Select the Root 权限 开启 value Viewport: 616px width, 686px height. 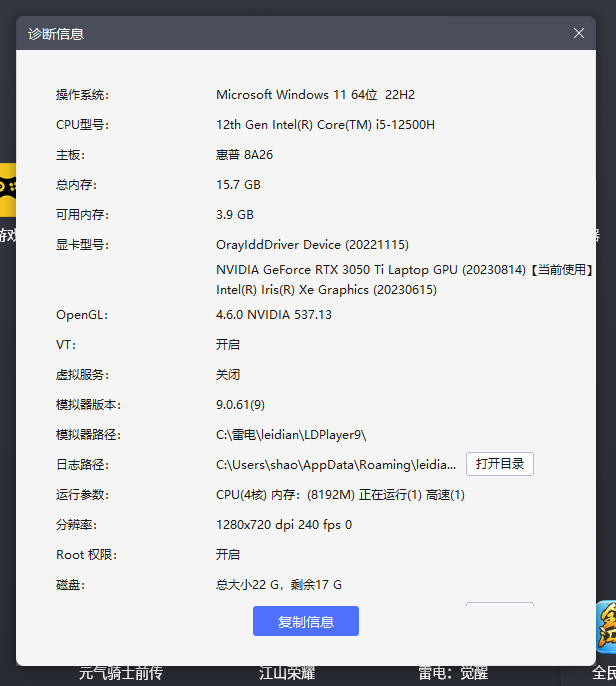[x=228, y=555]
